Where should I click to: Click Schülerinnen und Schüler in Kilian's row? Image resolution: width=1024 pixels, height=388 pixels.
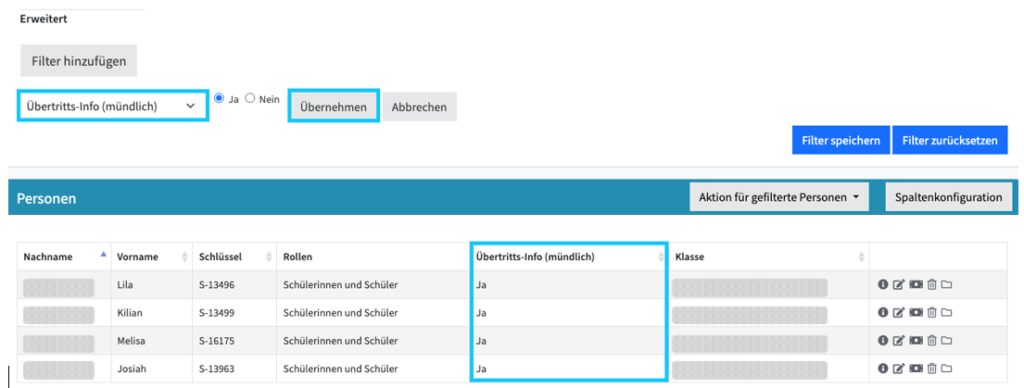pyautogui.click(x=340, y=313)
